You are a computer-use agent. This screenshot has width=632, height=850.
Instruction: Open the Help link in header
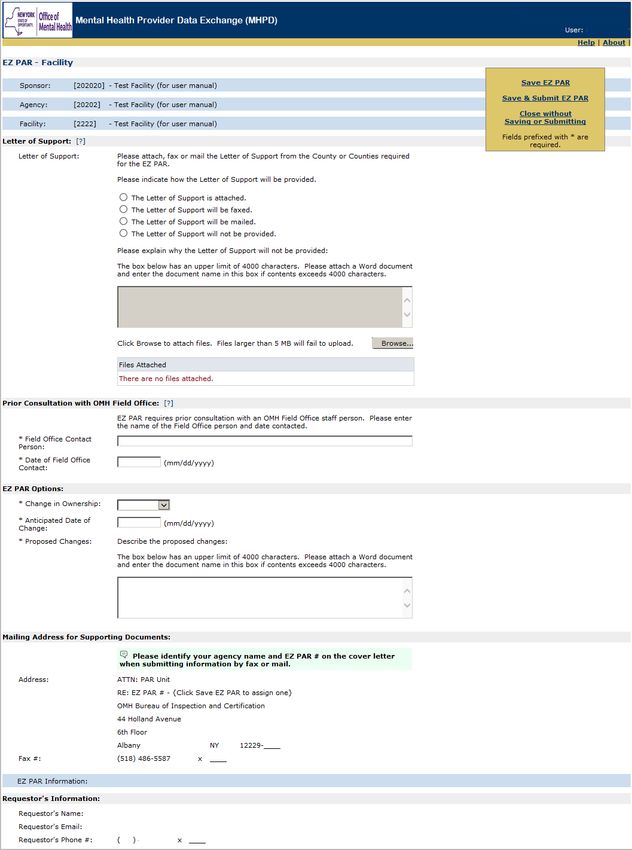pos(586,43)
